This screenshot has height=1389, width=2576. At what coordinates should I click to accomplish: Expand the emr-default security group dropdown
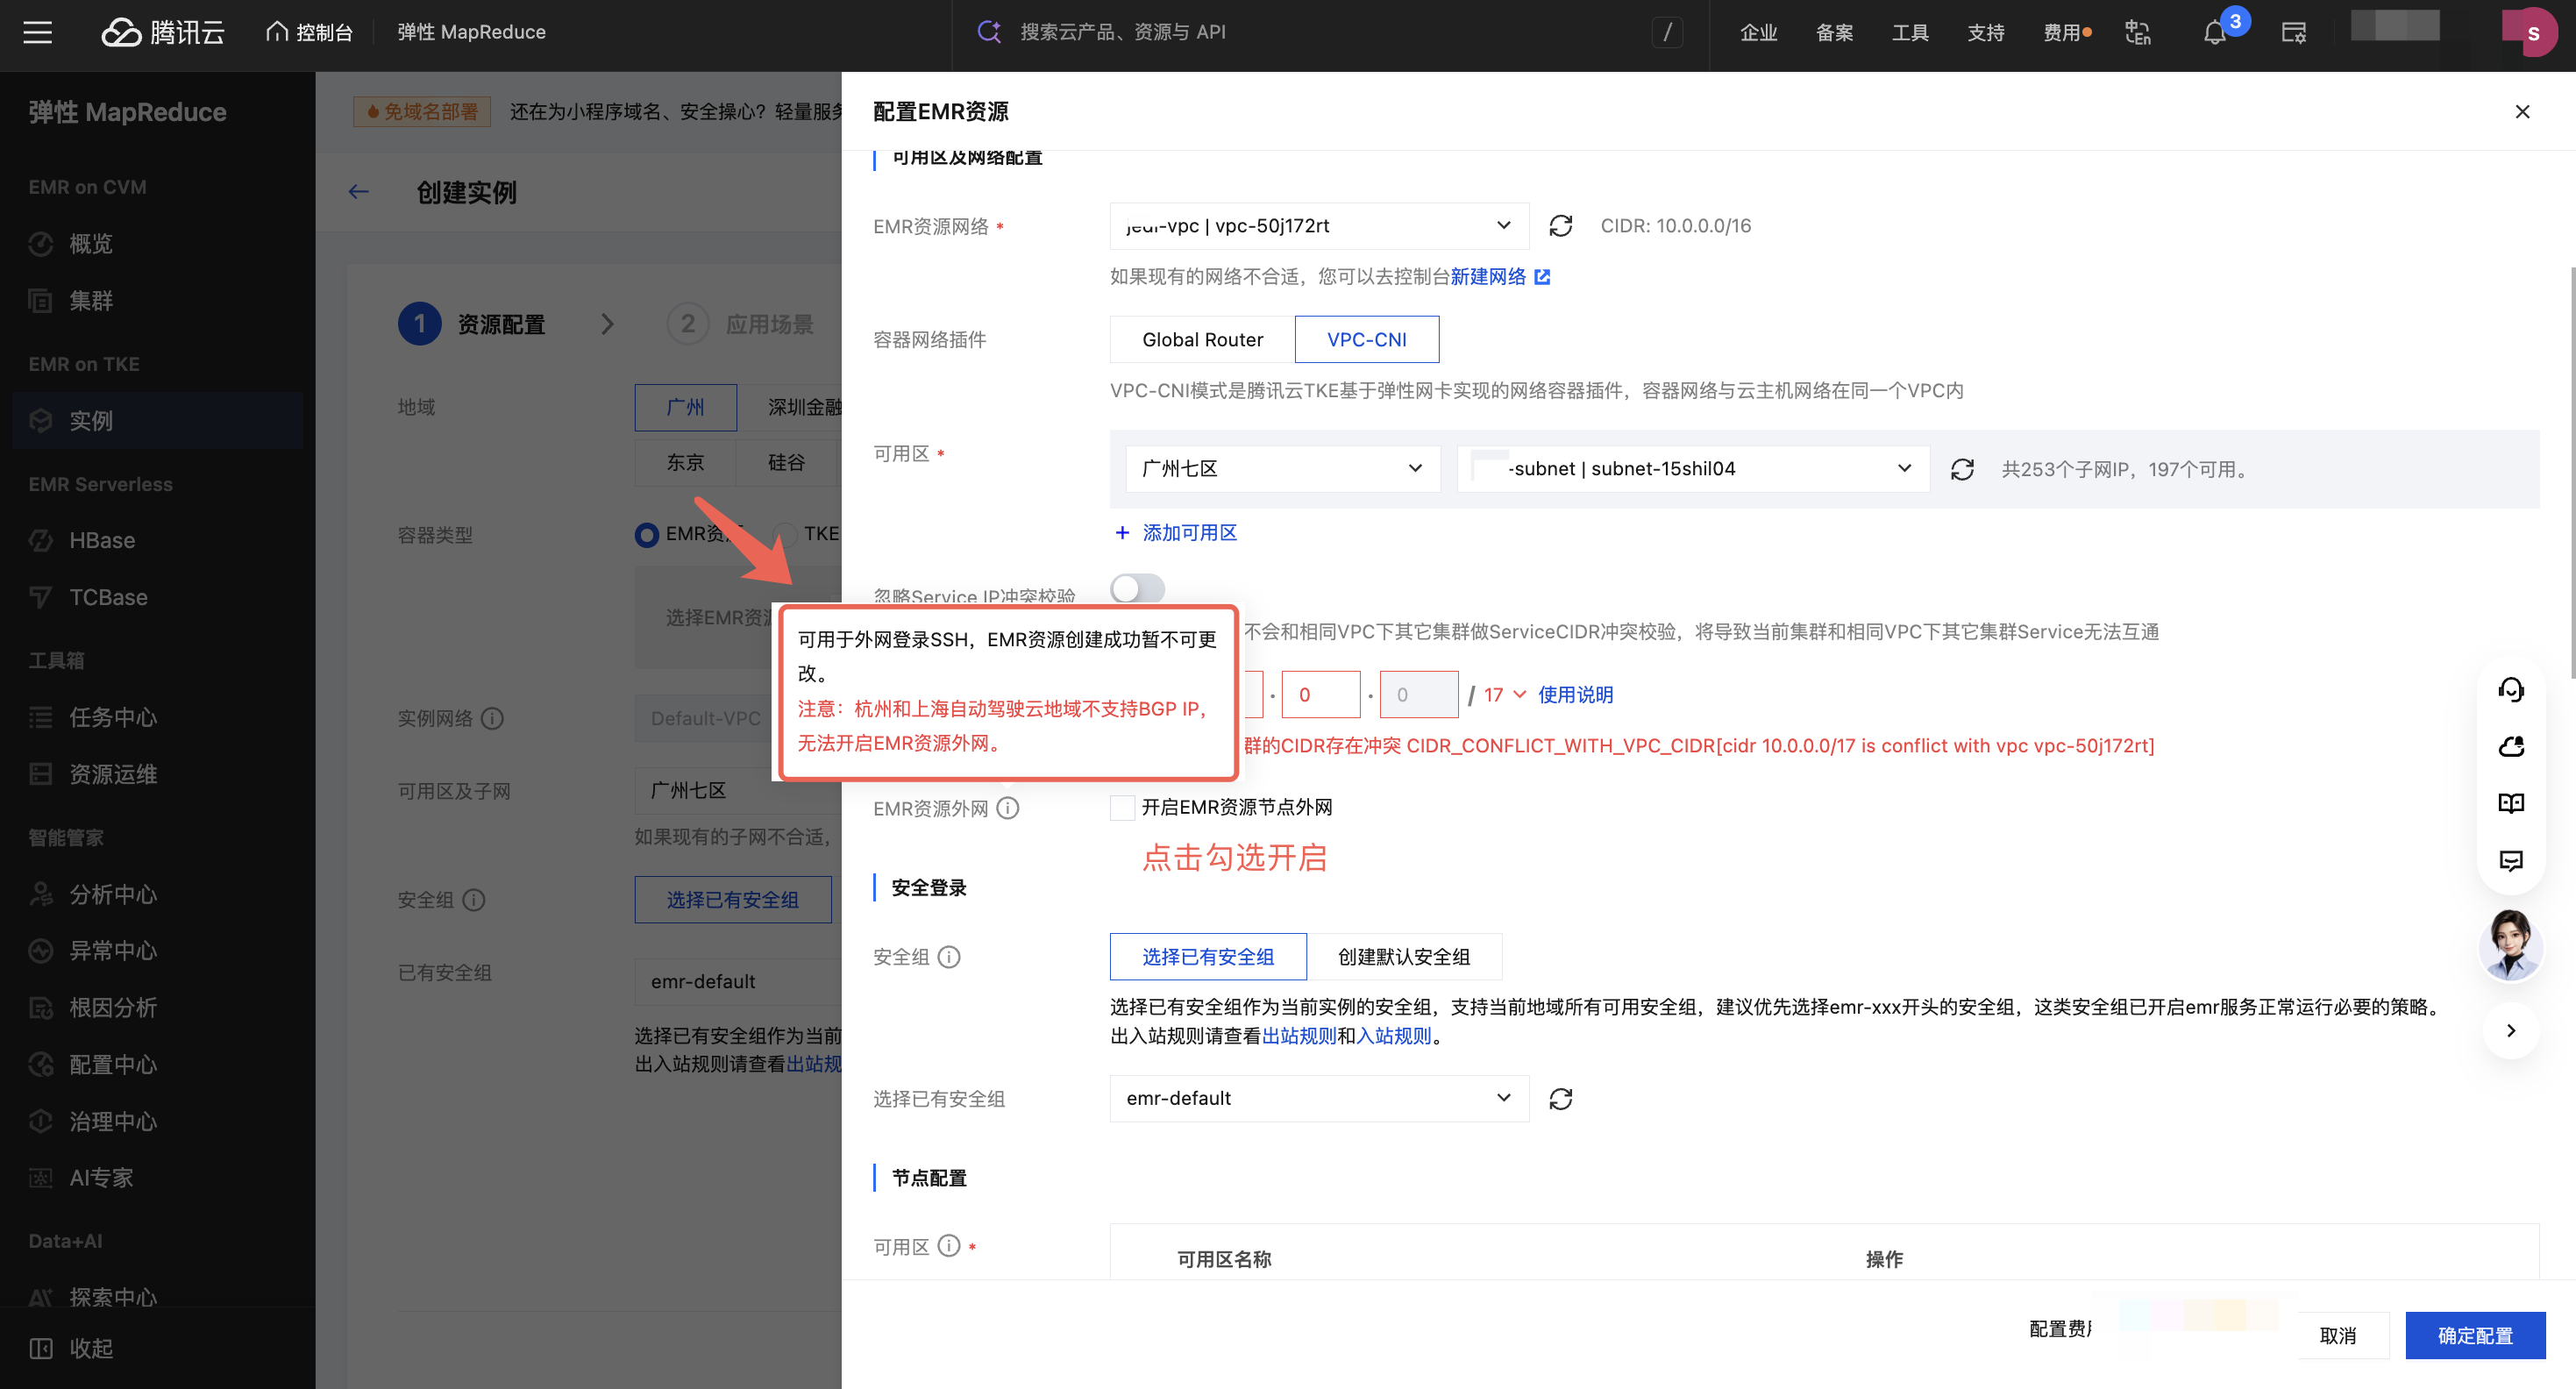pyautogui.click(x=1319, y=1098)
